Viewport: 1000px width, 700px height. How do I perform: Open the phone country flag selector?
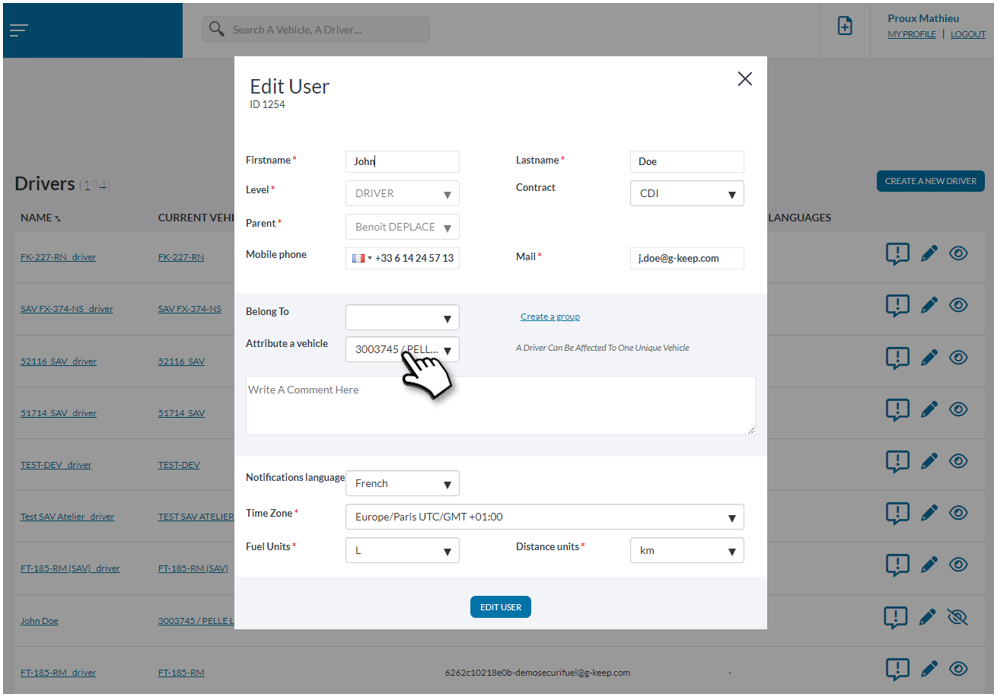click(x=361, y=258)
